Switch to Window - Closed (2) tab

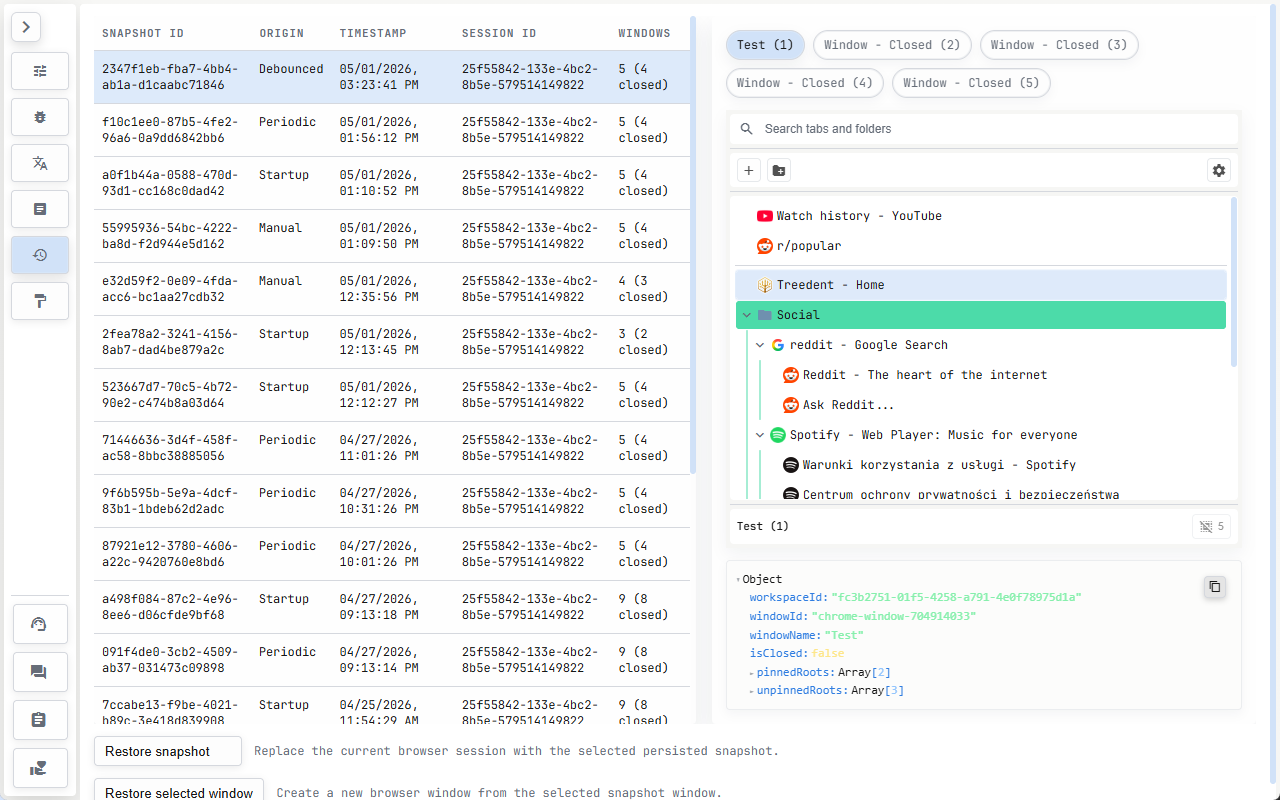point(892,45)
